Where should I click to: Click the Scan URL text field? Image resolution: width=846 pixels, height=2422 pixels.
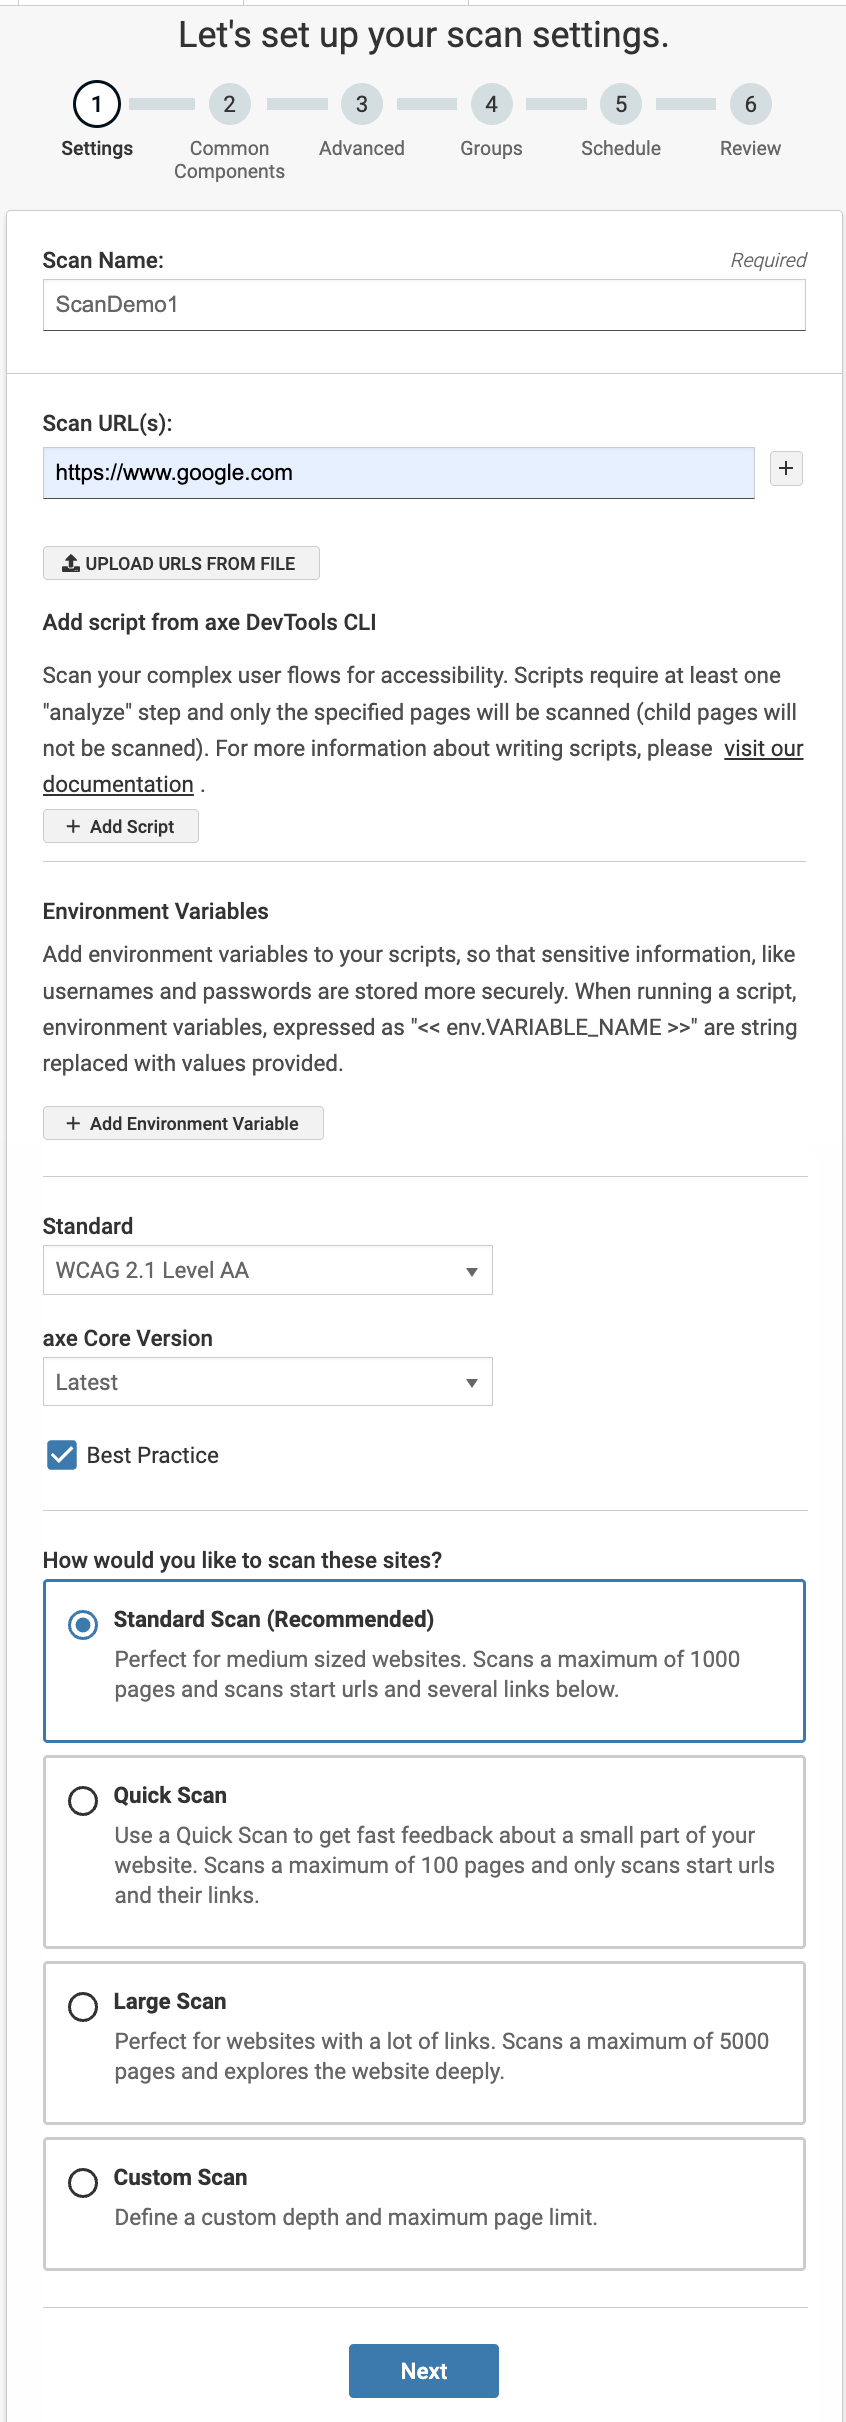click(398, 473)
